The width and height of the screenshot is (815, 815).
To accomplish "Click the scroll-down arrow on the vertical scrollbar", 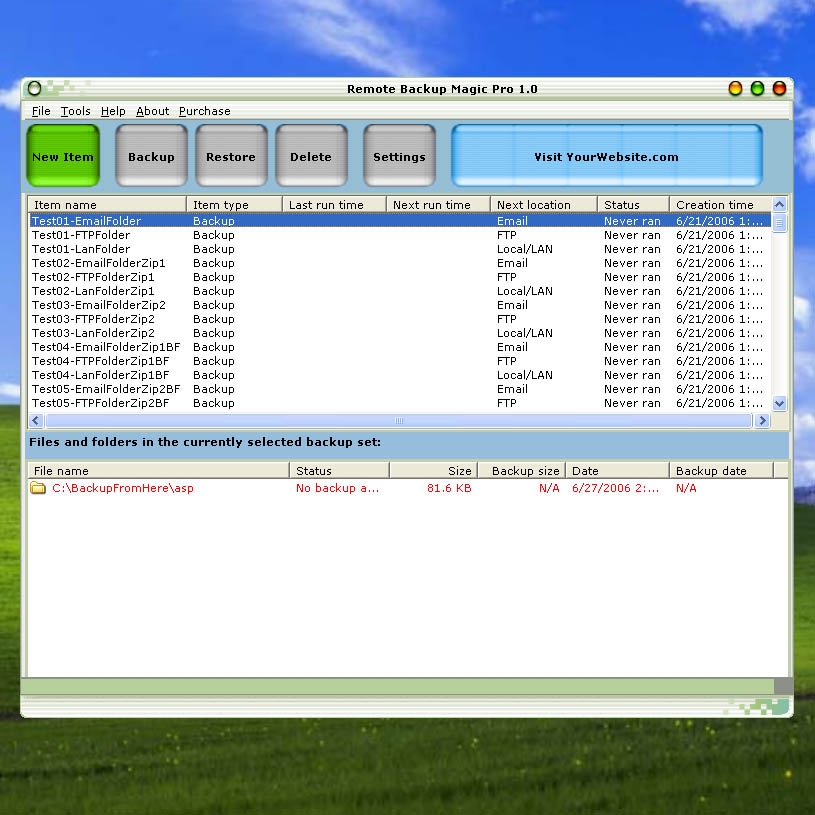I will coord(779,403).
